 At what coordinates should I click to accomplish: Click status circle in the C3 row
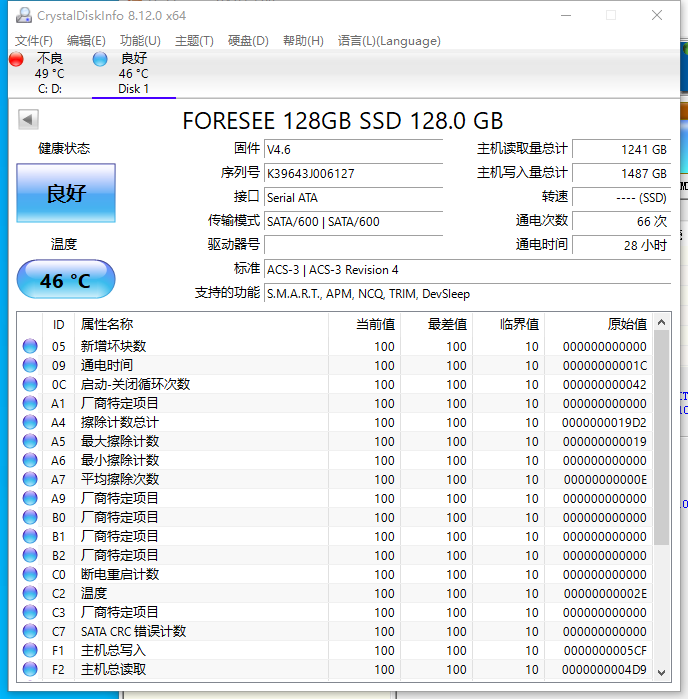click(x=30, y=612)
